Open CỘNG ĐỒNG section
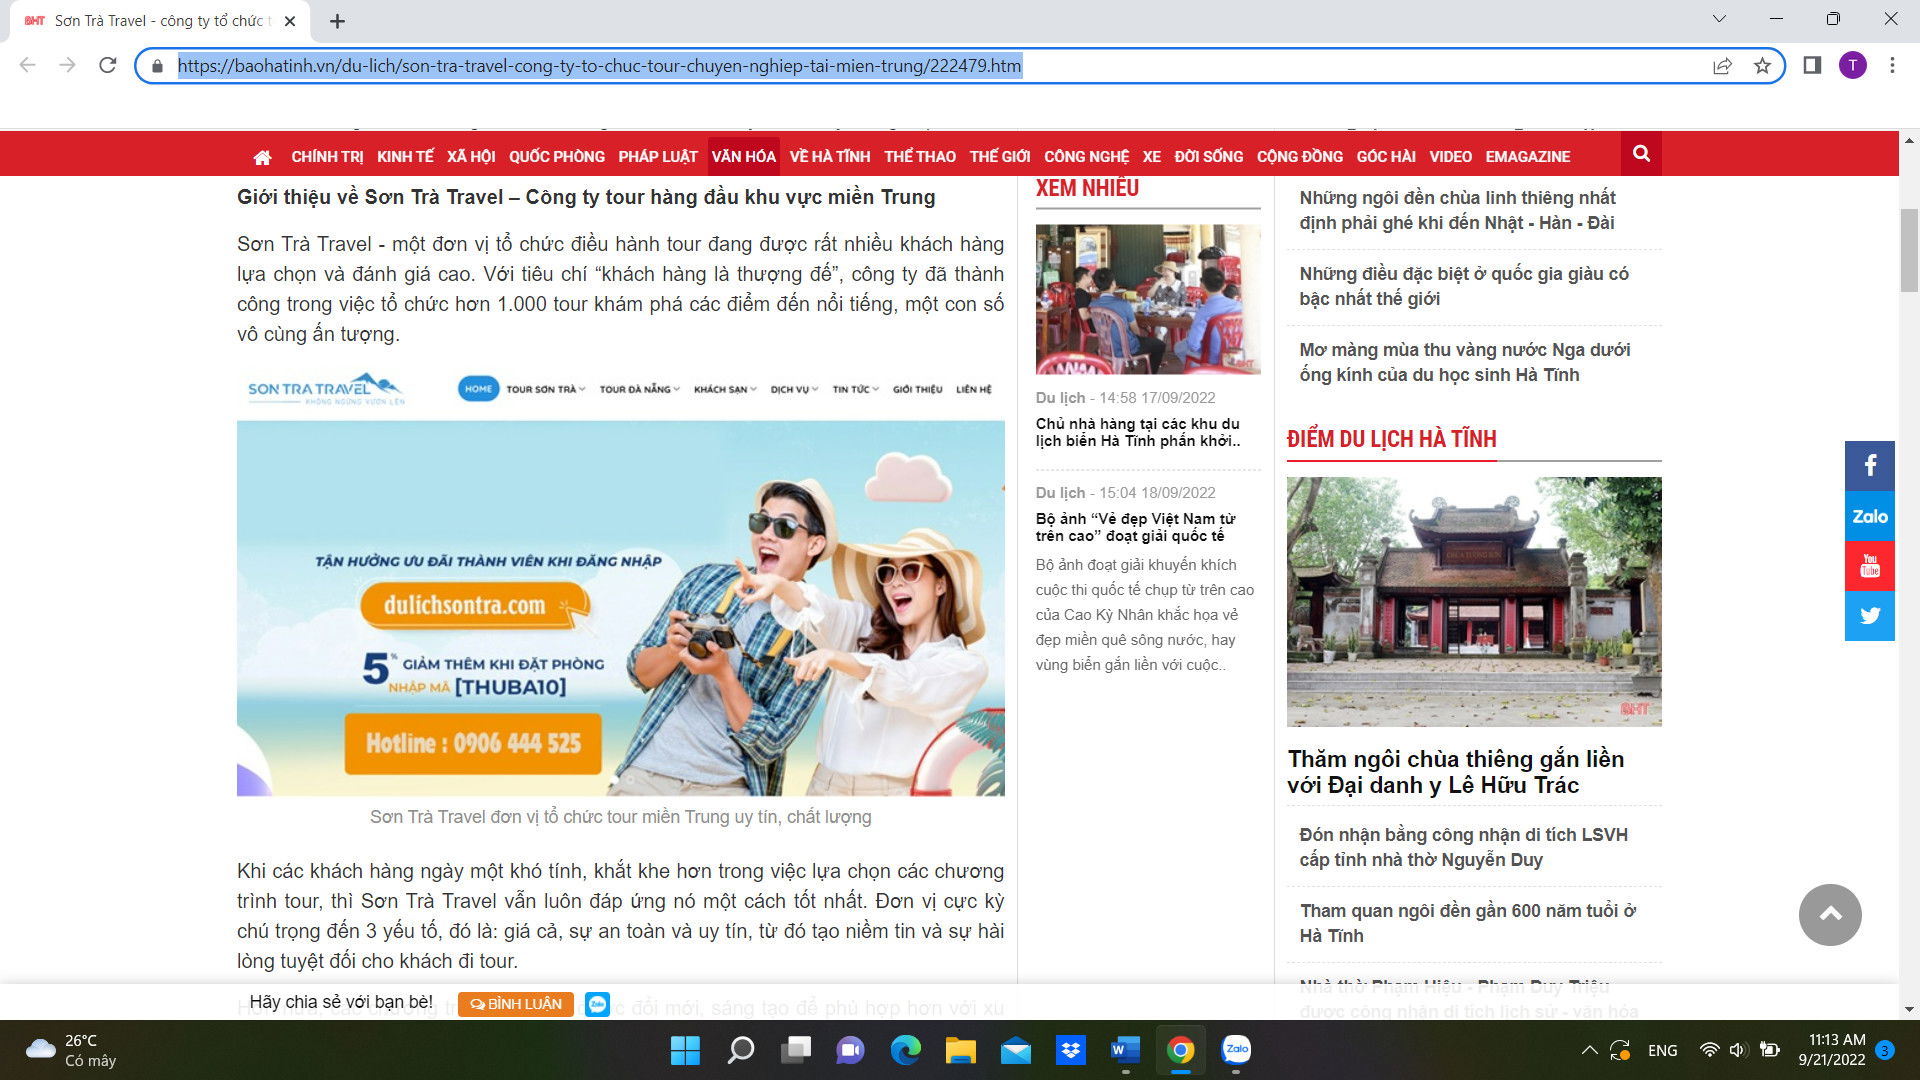 tap(1300, 157)
